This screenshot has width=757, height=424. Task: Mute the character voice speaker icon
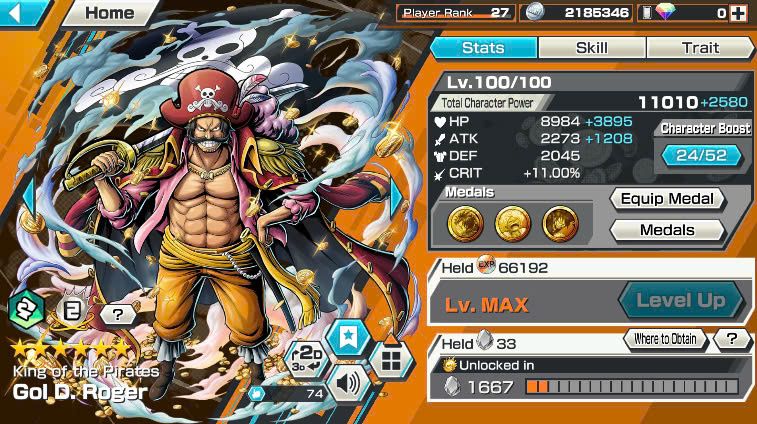pos(348,385)
